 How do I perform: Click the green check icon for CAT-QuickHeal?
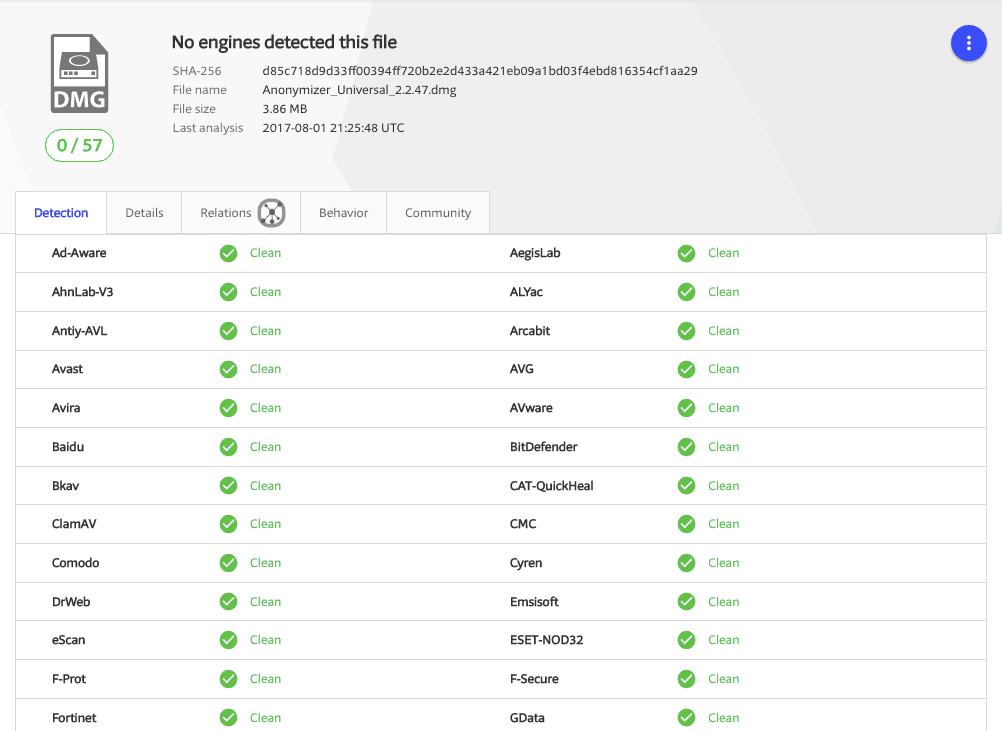(686, 486)
